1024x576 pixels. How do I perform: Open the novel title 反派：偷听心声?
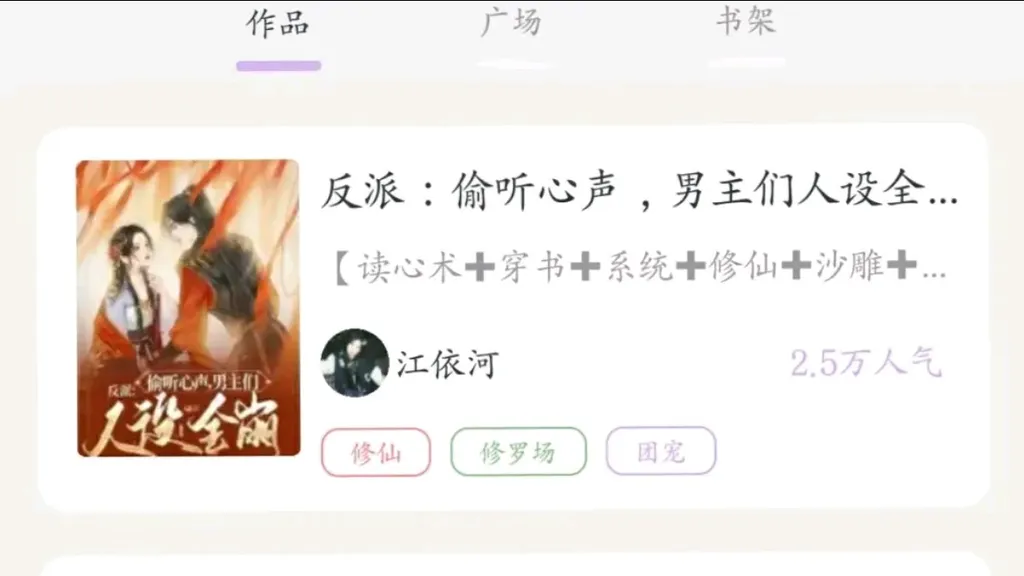coord(639,190)
